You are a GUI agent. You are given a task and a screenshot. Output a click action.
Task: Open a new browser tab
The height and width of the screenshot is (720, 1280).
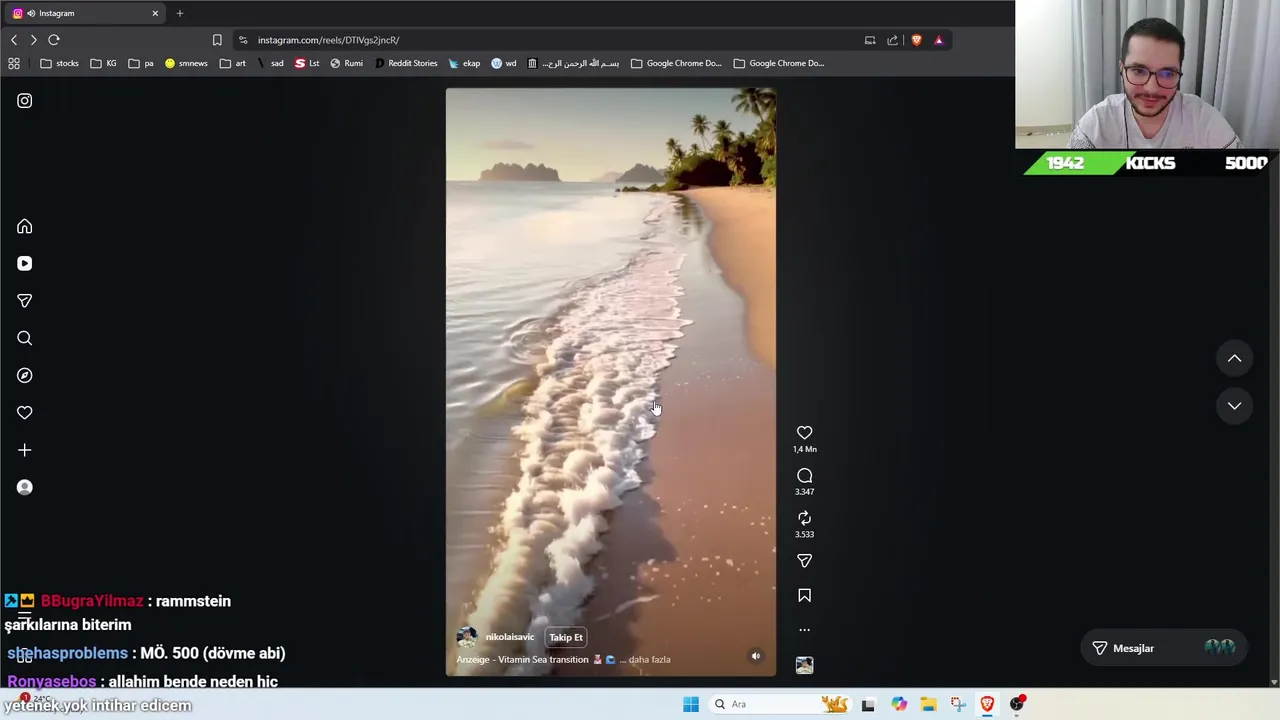coord(180,13)
